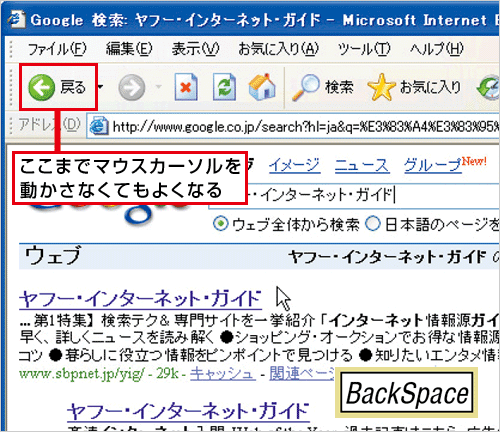
Task: Click the IE page icon in address bar
Action: [99, 126]
